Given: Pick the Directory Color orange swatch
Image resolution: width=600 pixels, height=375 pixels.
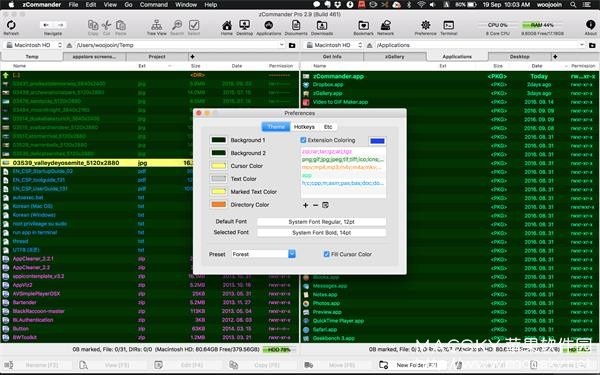Looking at the screenshot, I should point(218,205).
